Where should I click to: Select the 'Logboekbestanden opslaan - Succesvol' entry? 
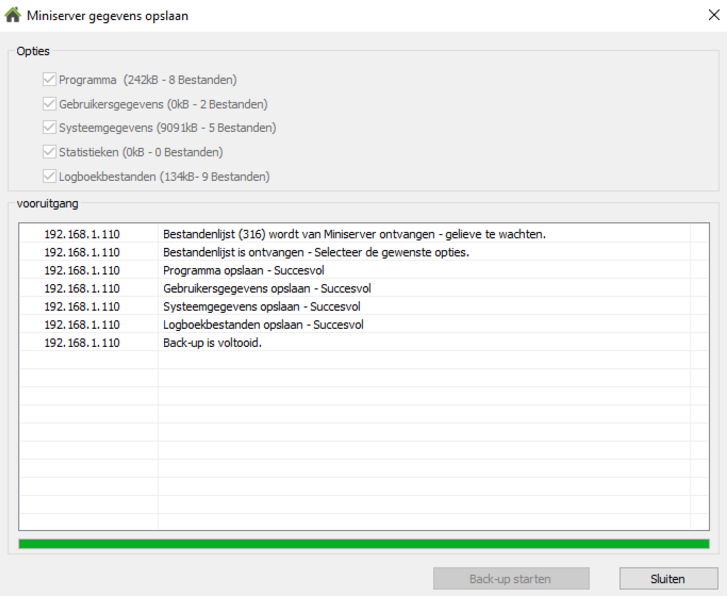tap(263, 324)
